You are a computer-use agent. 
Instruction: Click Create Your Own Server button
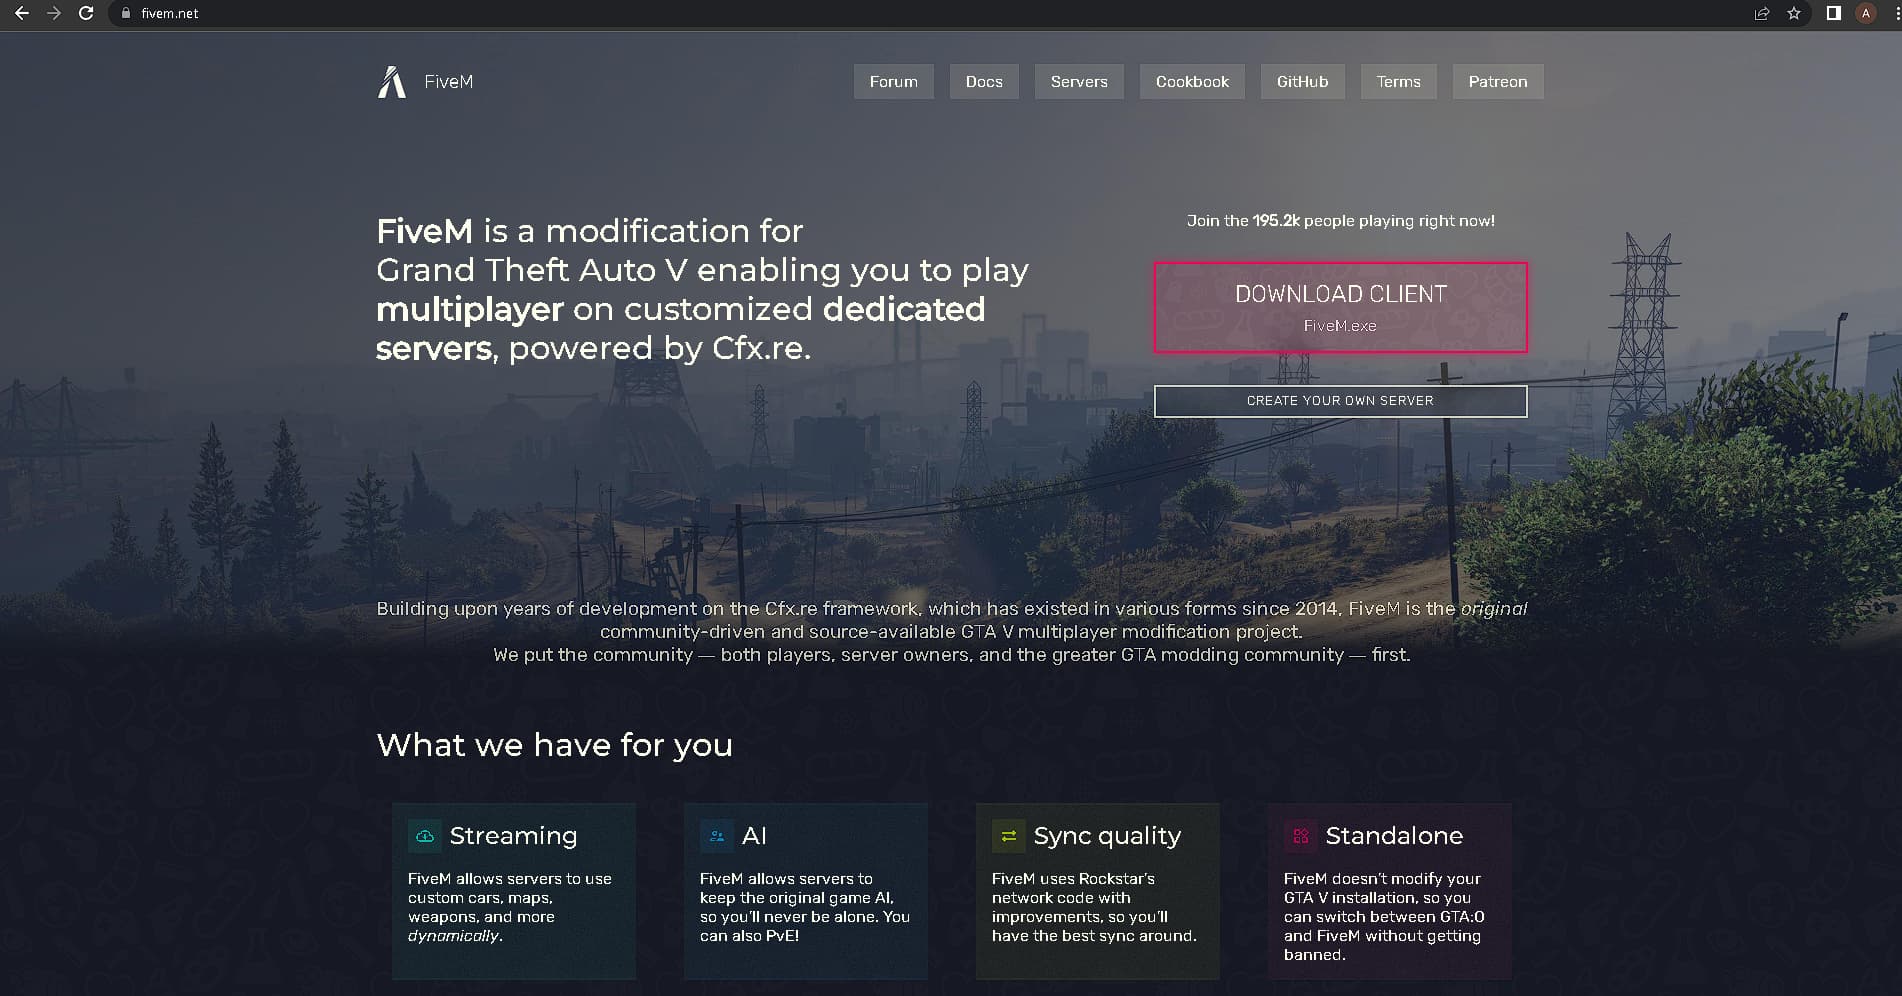1340,401
